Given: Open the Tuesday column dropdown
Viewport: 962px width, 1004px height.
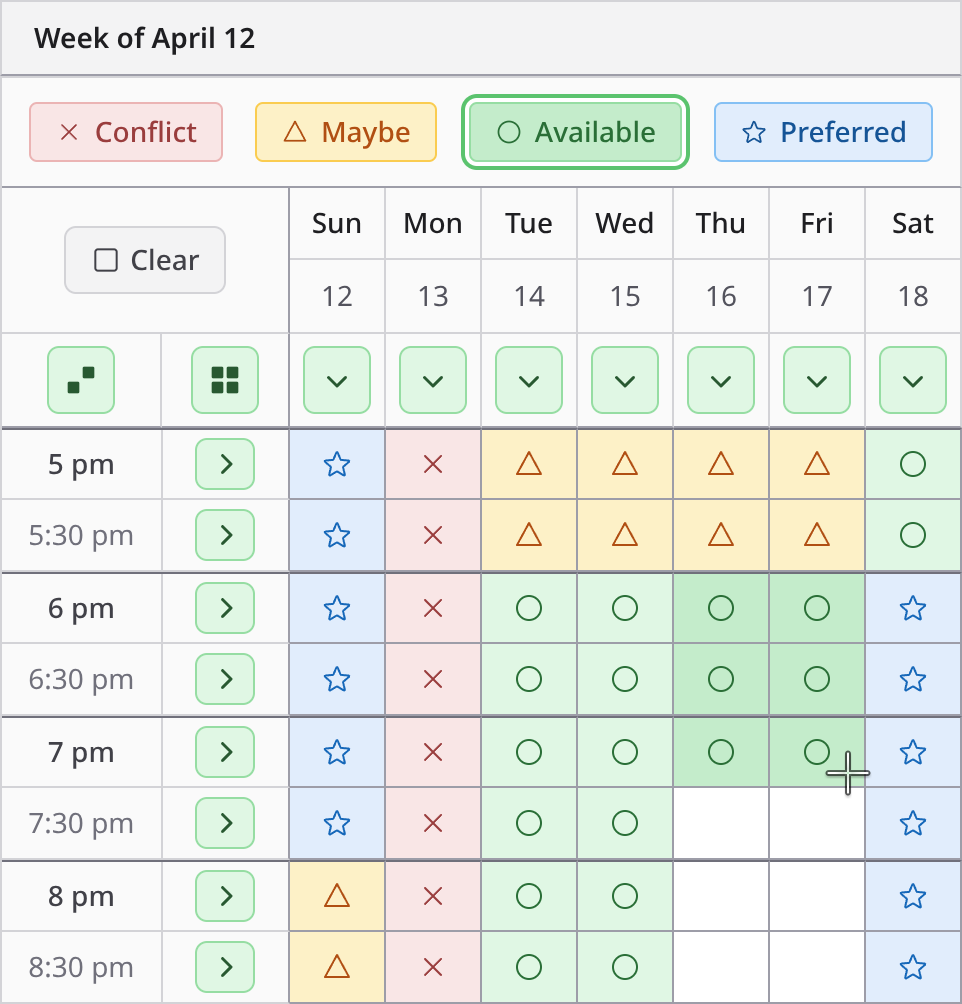Looking at the screenshot, I should 529,380.
